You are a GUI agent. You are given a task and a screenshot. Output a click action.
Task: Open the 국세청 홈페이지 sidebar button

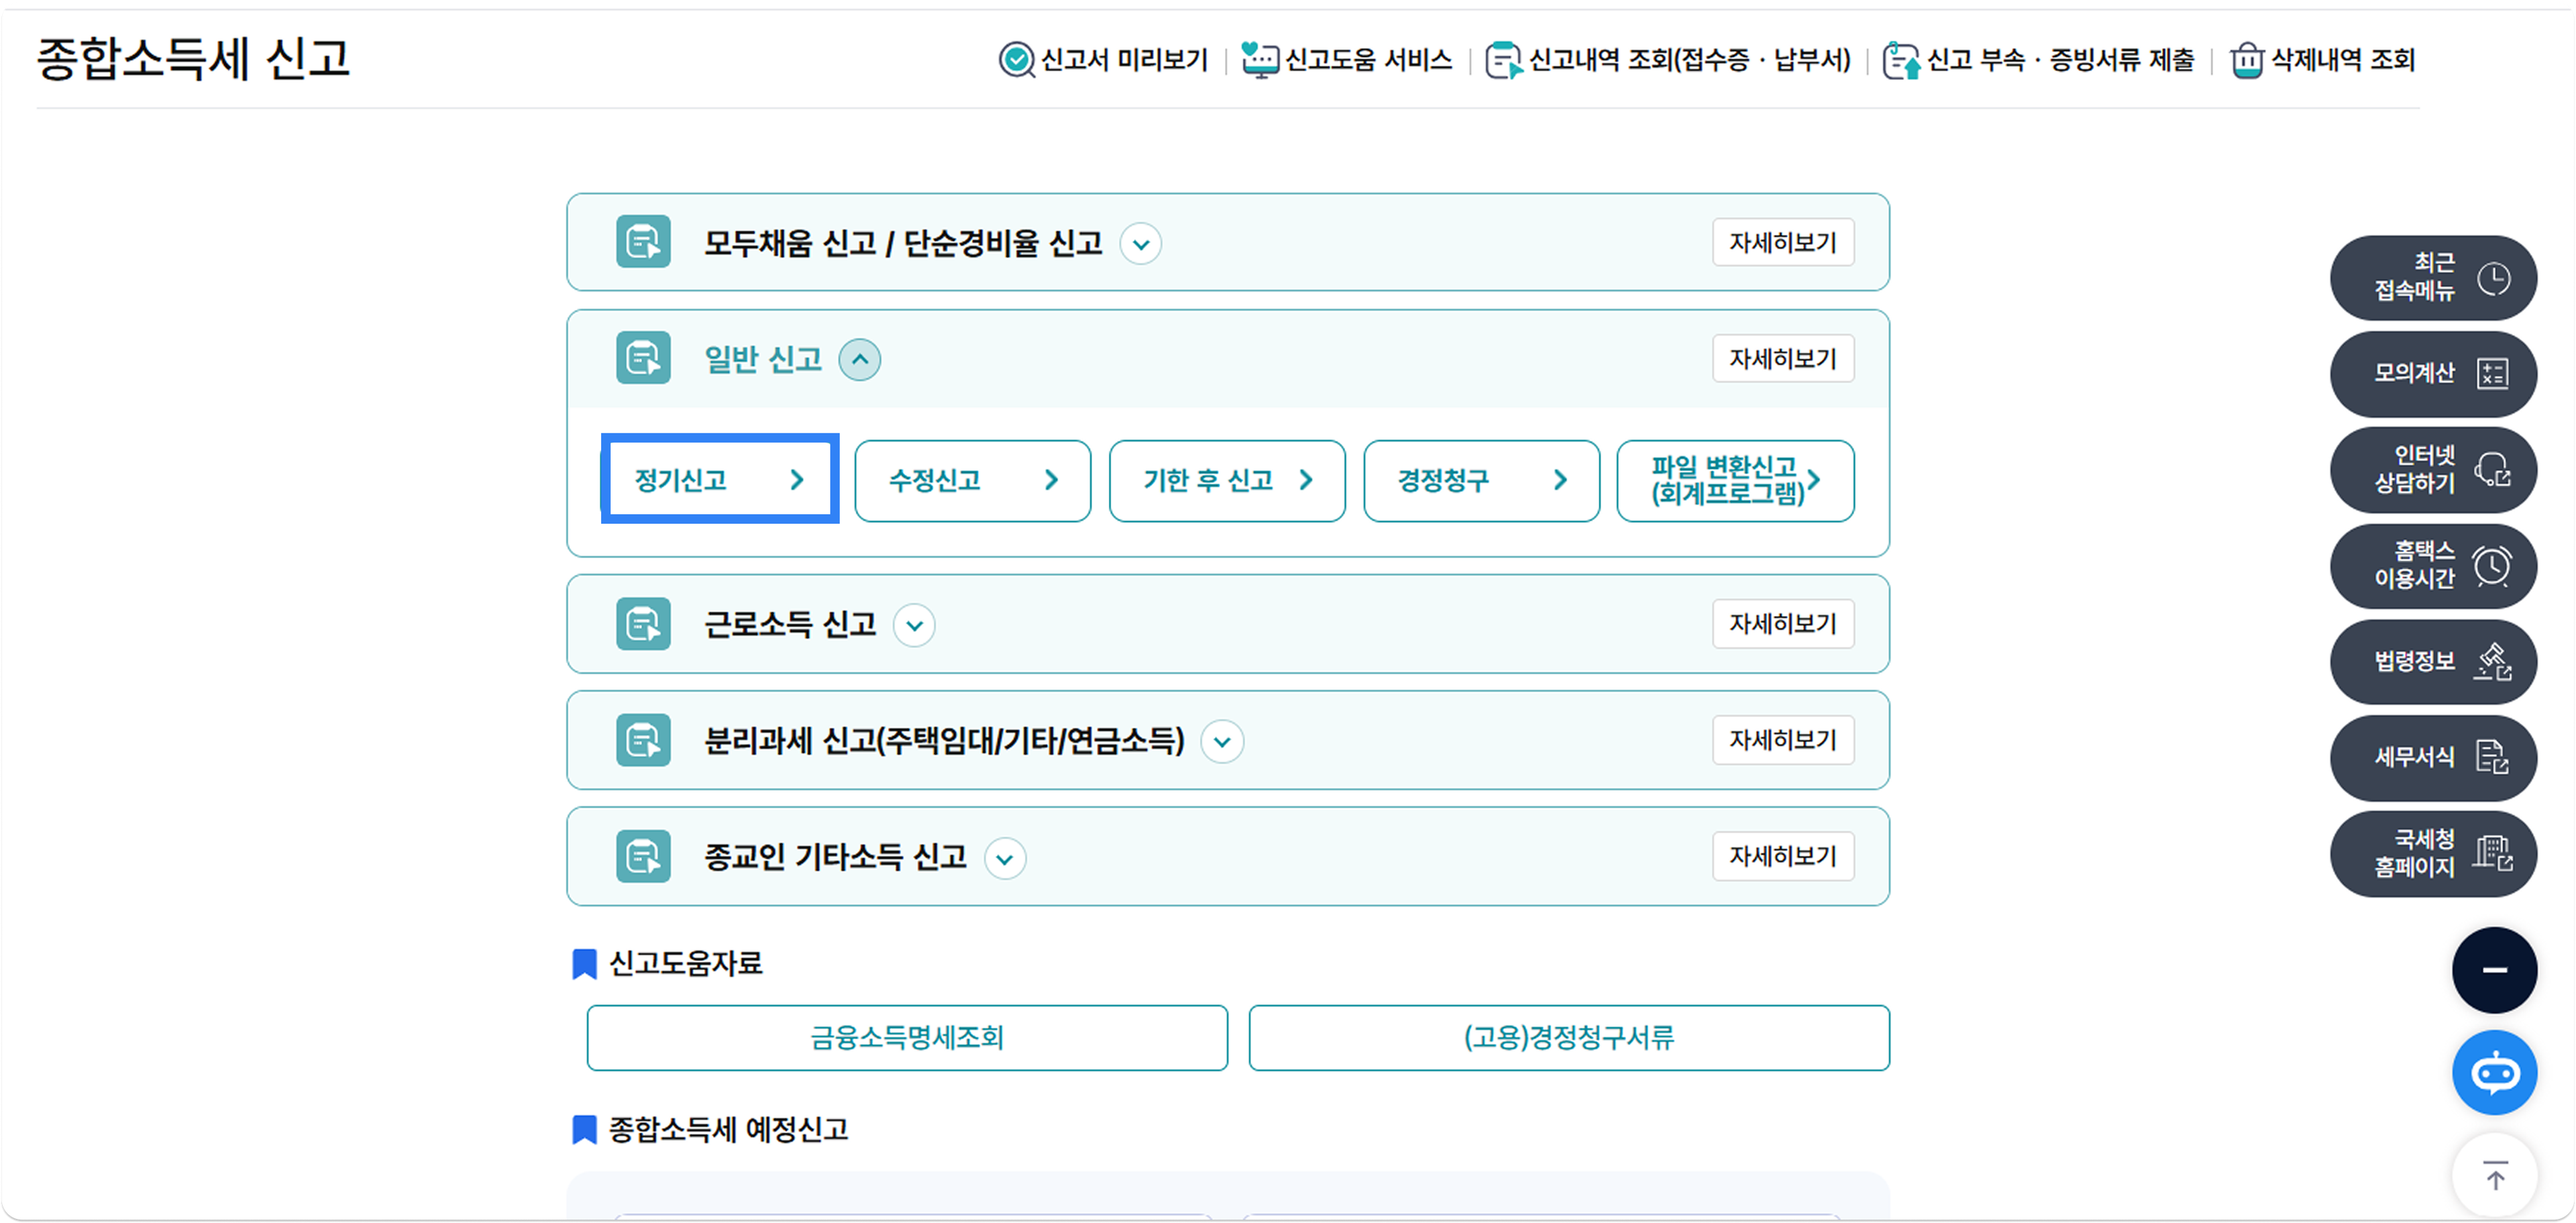coord(2432,854)
